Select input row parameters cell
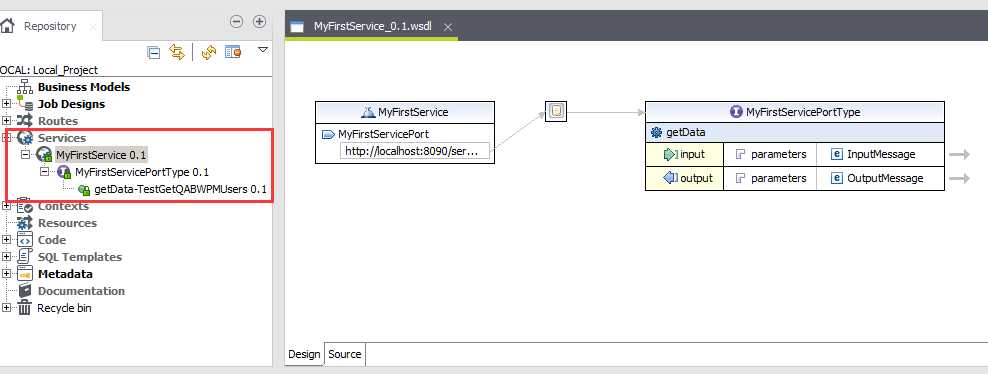This screenshot has width=988, height=374. tap(770, 154)
